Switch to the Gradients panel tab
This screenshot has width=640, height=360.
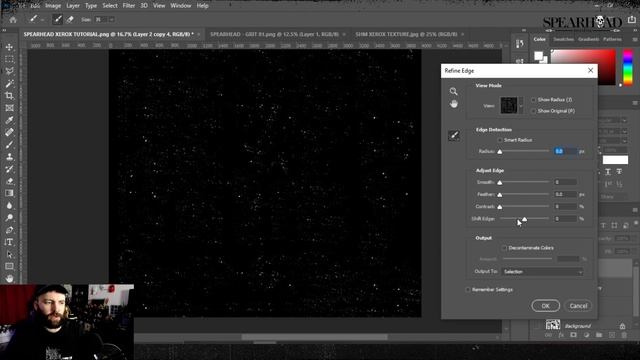coord(589,40)
